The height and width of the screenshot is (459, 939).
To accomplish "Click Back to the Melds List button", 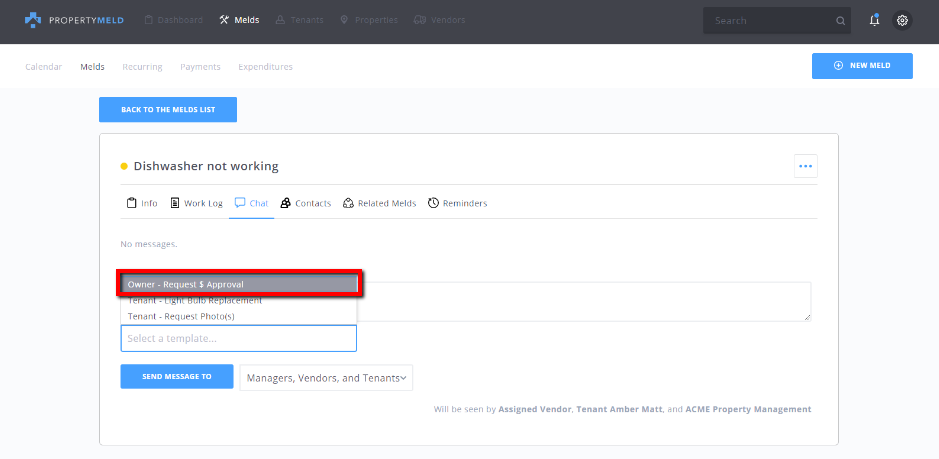I will pyautogui.click(x=168, y=110).
